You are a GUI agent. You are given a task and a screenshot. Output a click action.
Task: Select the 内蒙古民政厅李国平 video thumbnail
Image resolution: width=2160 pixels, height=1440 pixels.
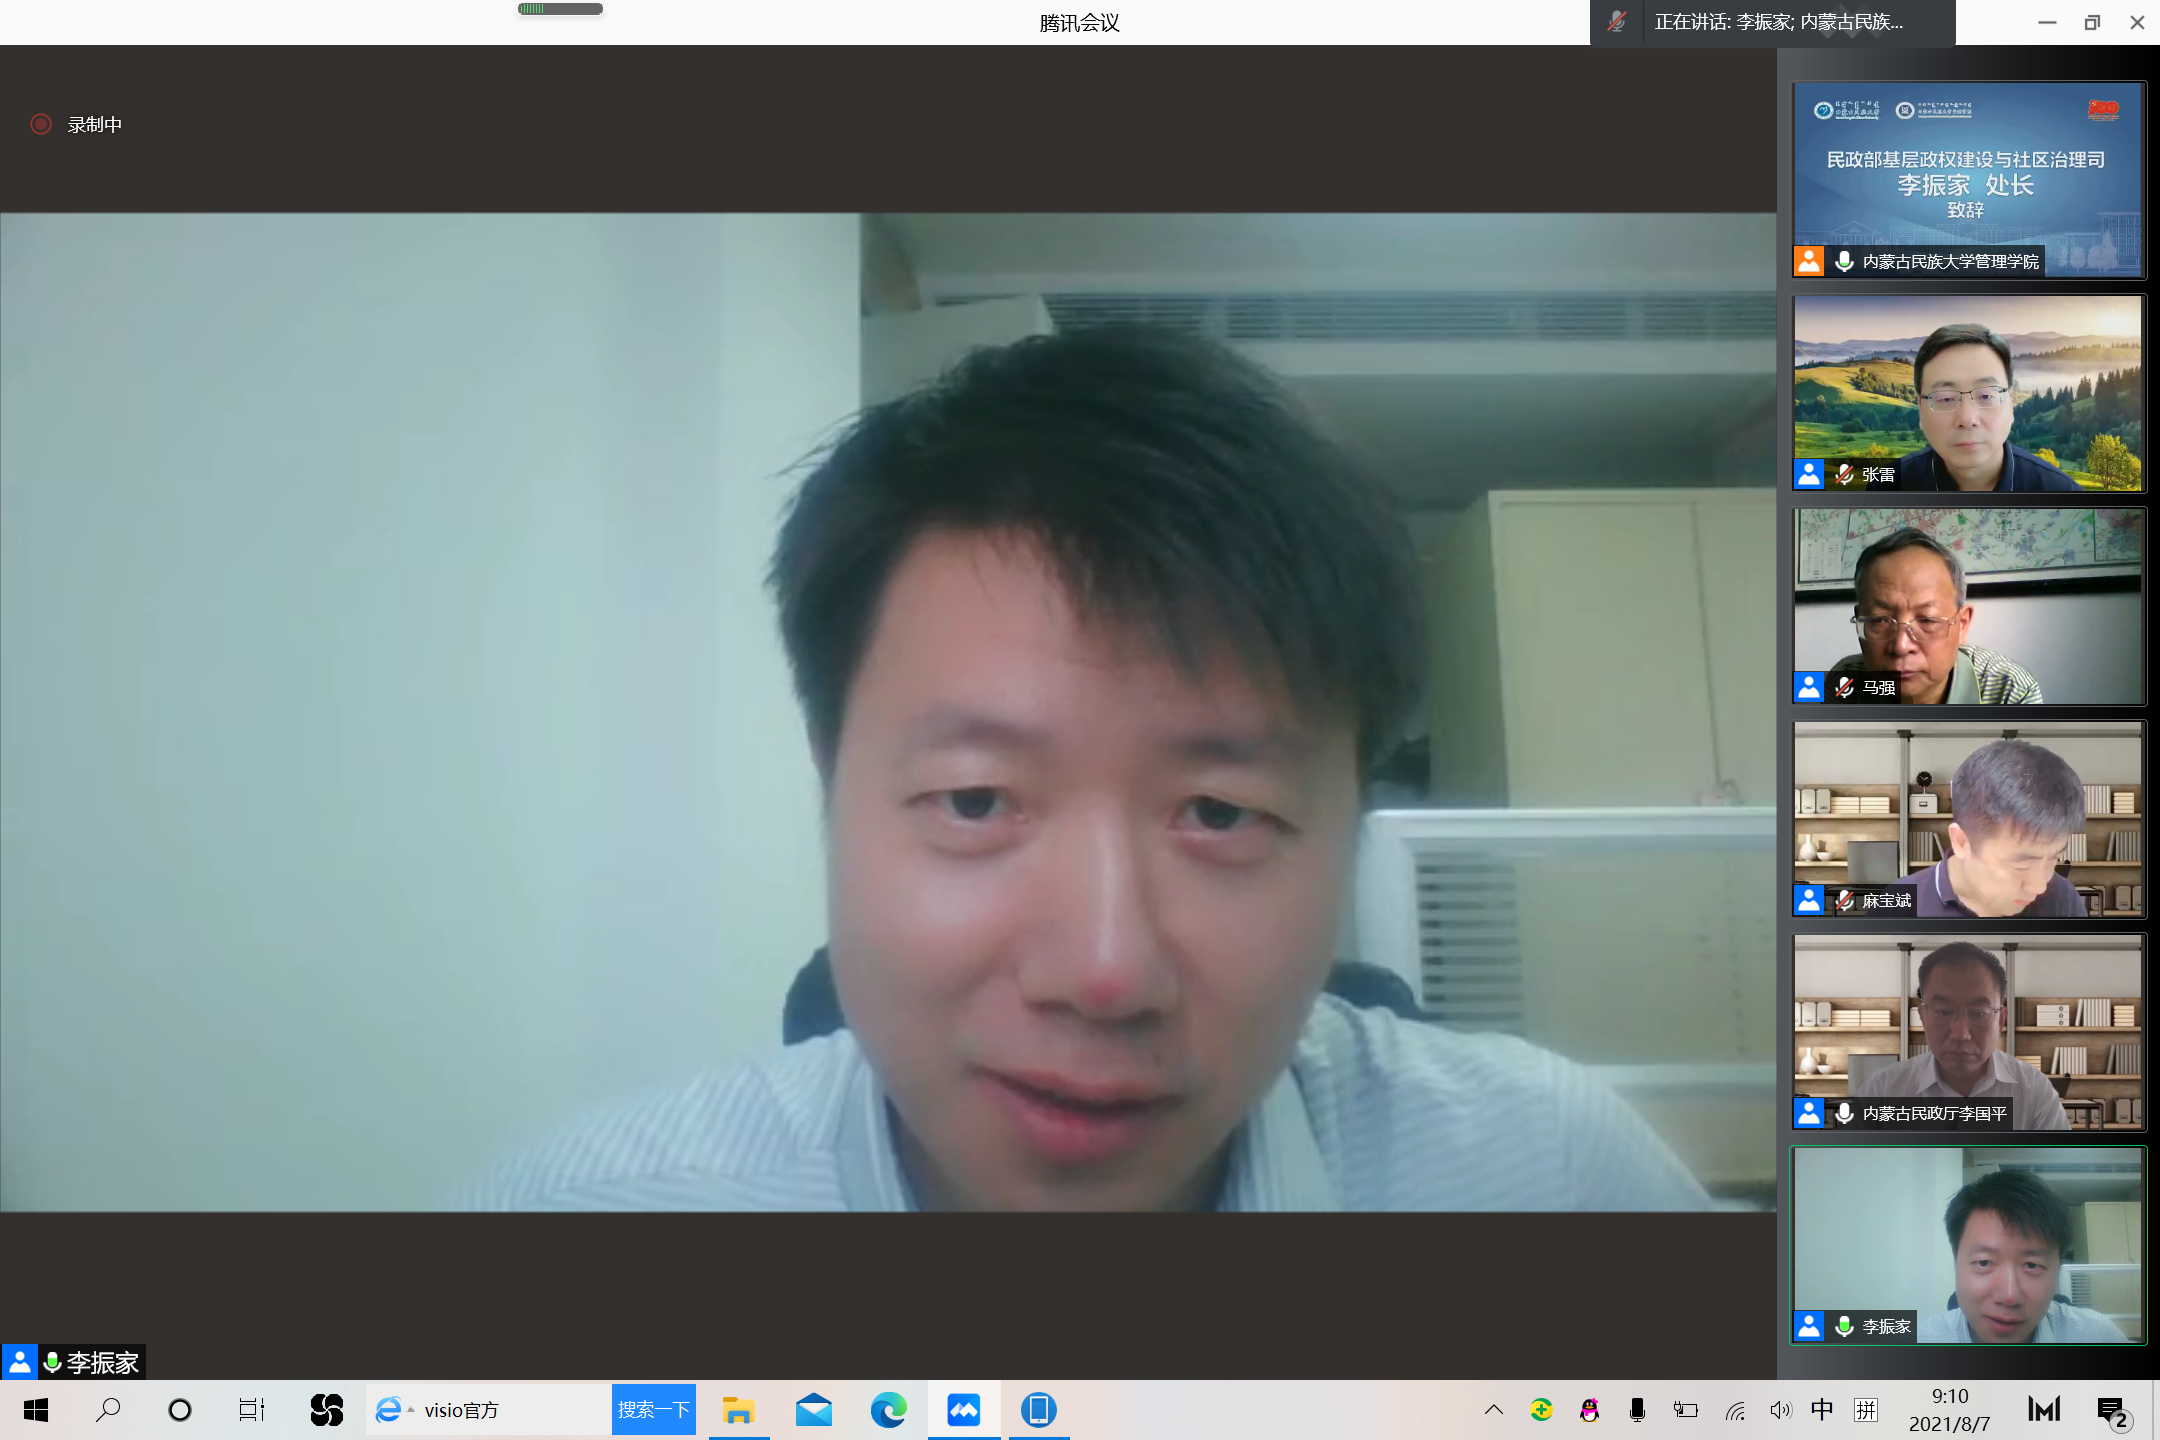[1968, 1020]
